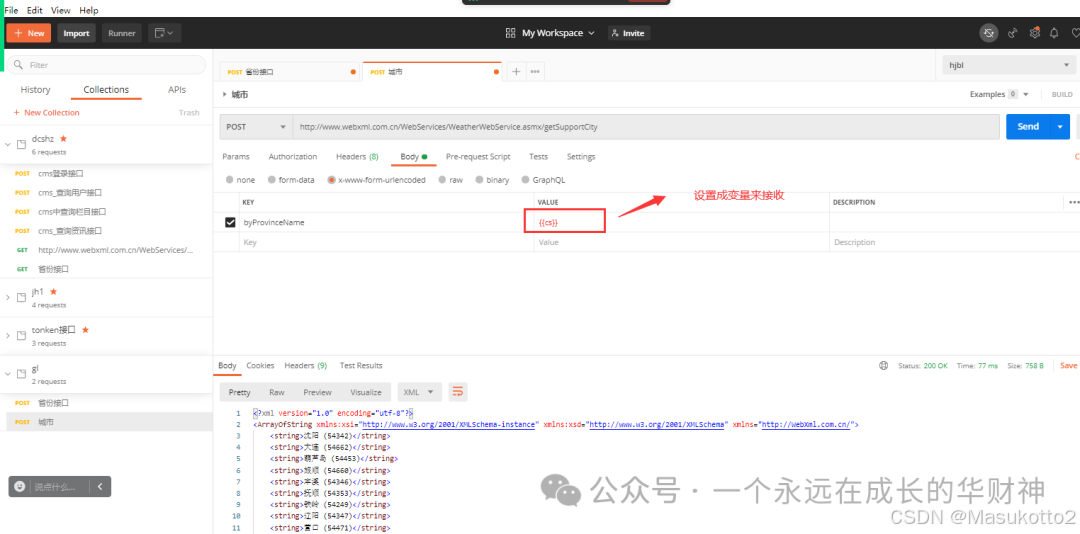Open the My Workspace switcher

[550, 33]
